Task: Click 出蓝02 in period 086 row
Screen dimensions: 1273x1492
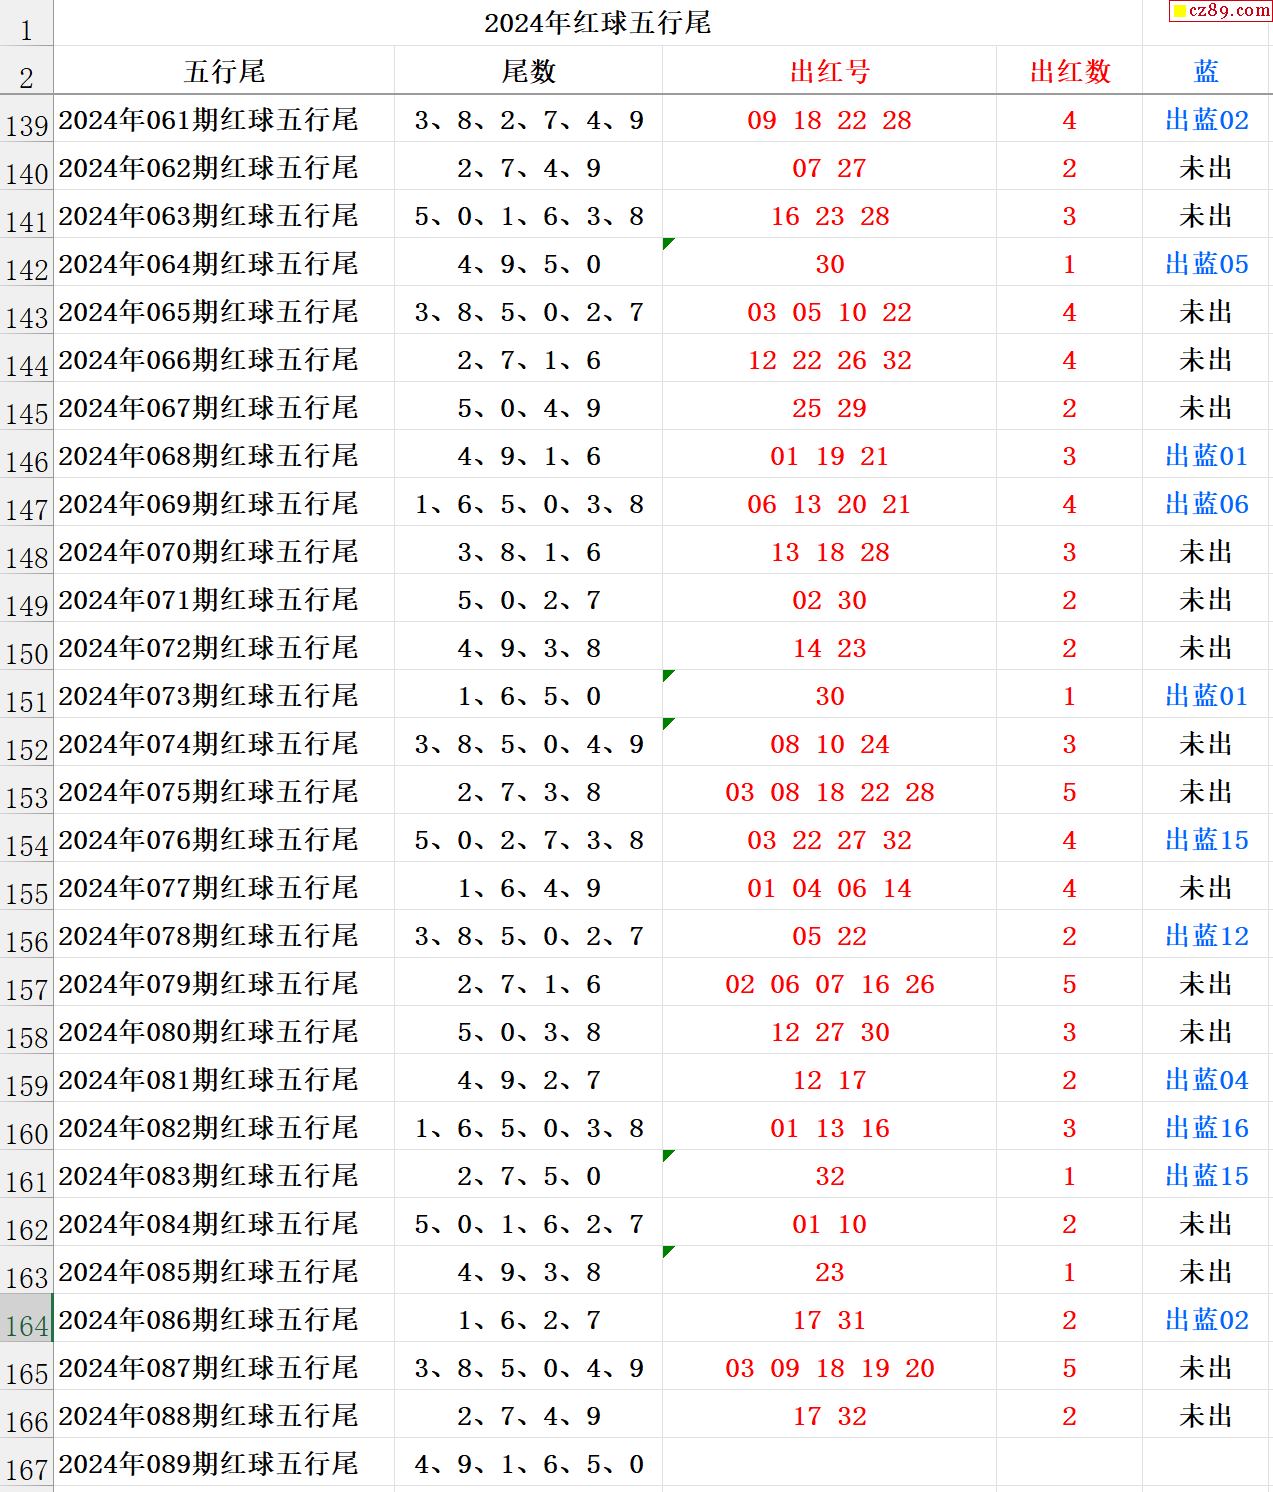Action: click(1206, 1320)
